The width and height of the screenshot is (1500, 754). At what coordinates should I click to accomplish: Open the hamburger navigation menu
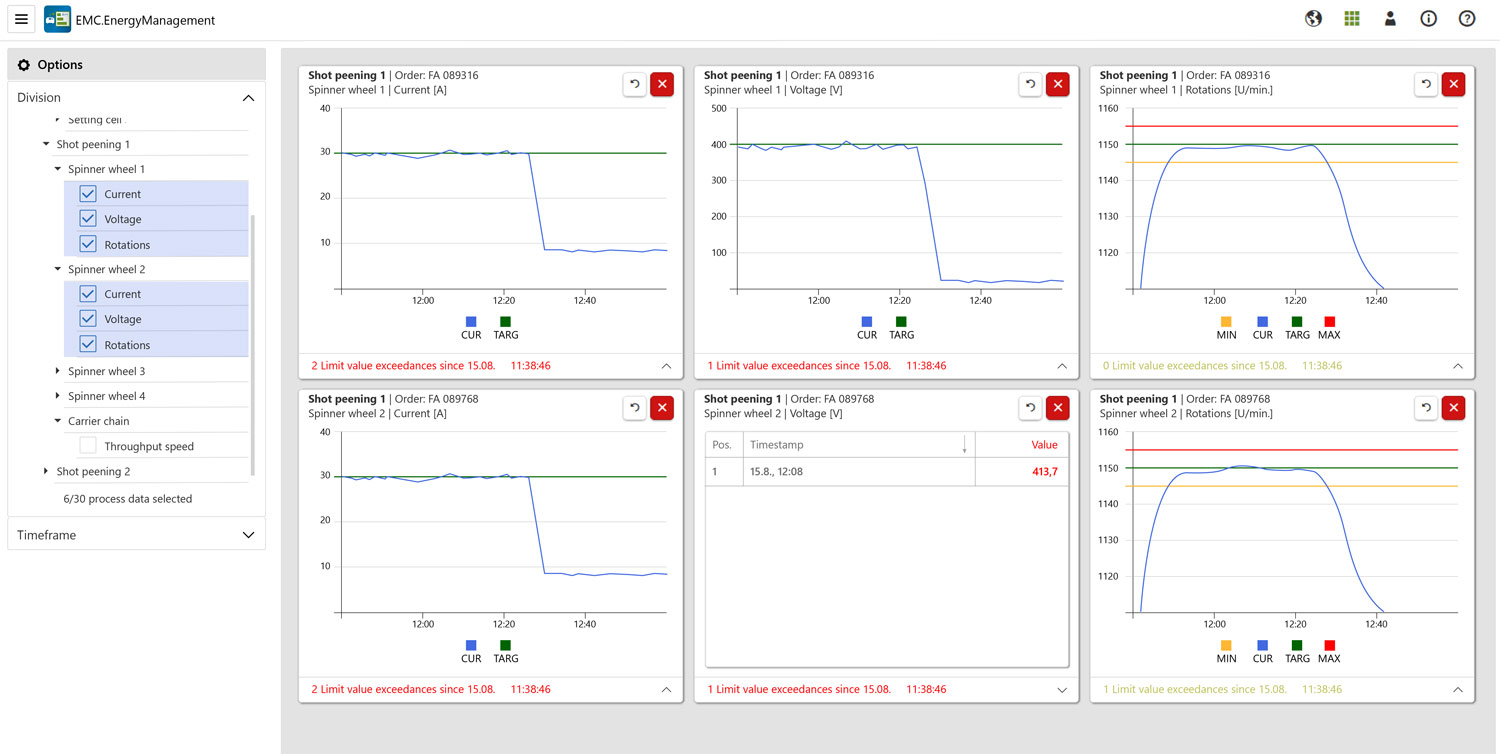(21, 19)
